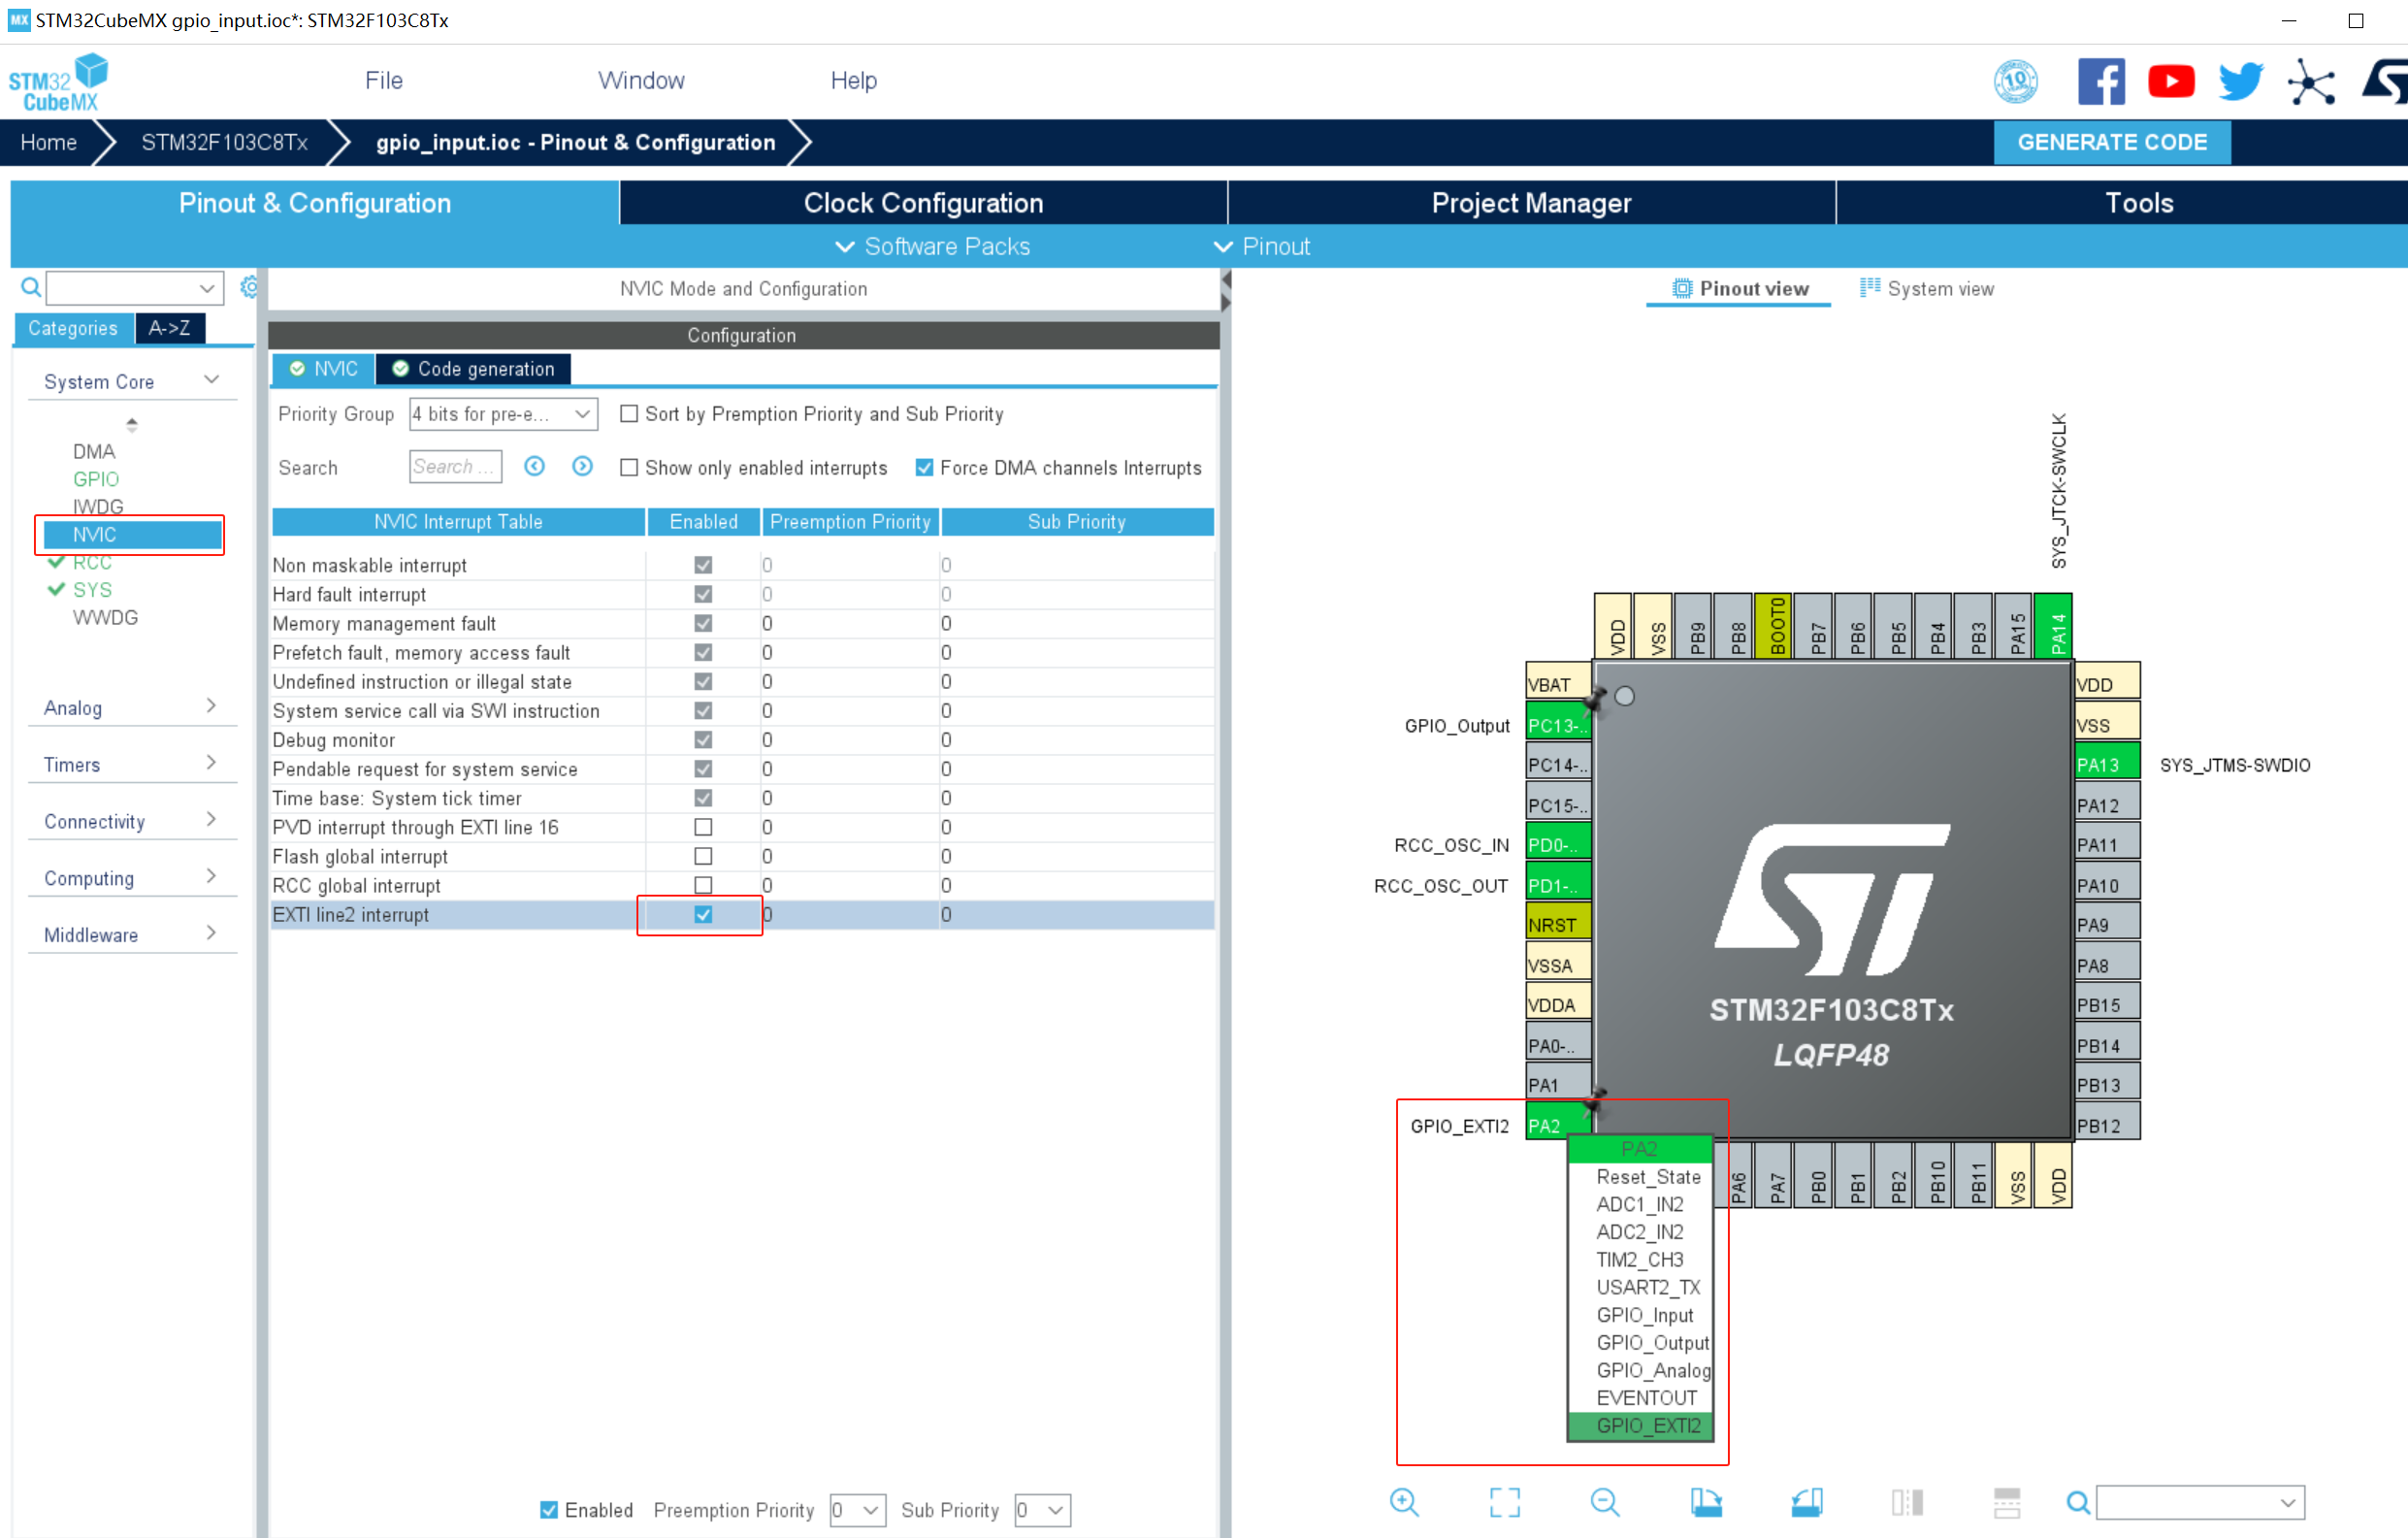
Task: Switch to the Code generation tab
Action: pos(473,369)
